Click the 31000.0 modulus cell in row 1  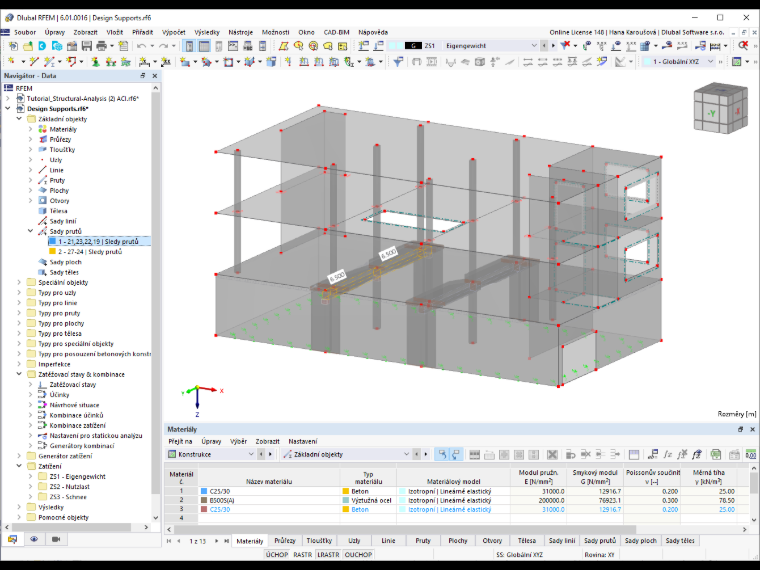pos(538,491)
